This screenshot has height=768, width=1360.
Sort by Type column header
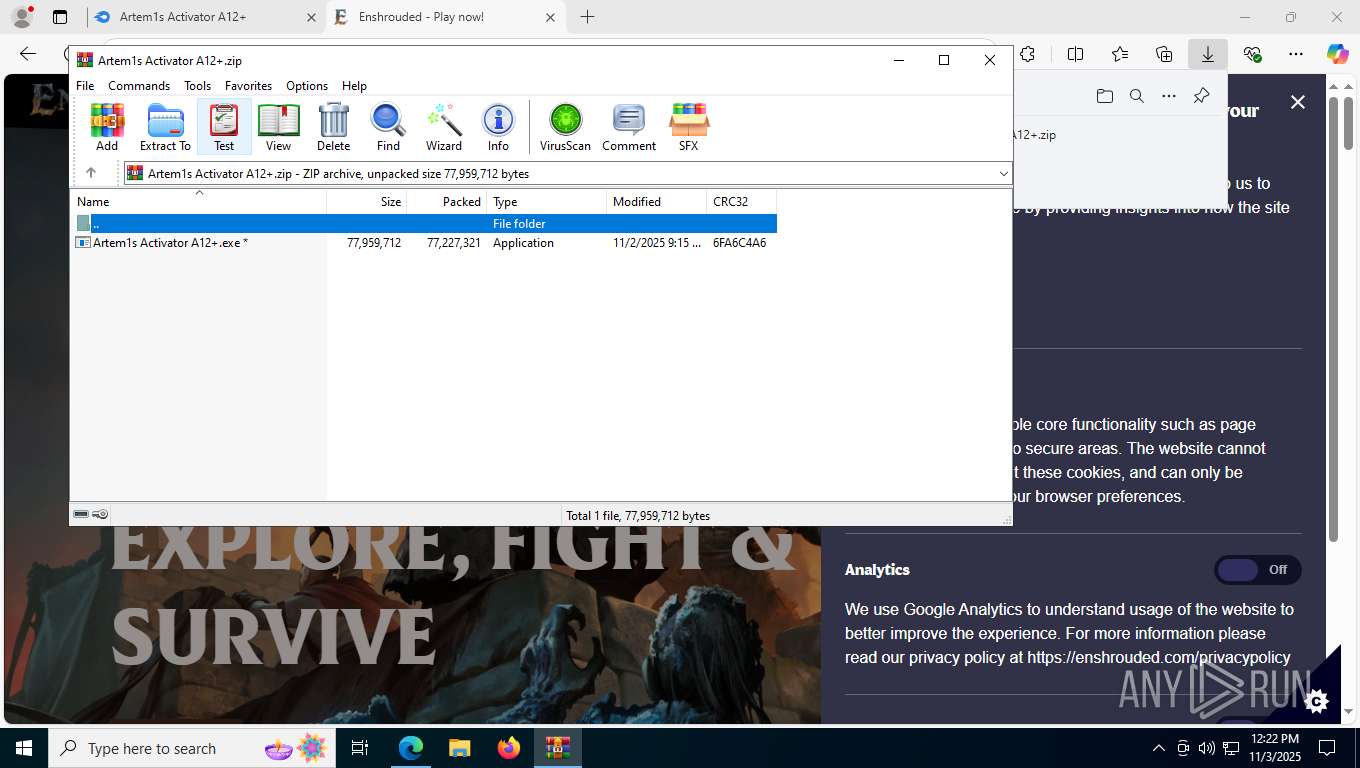coord(547,202)
